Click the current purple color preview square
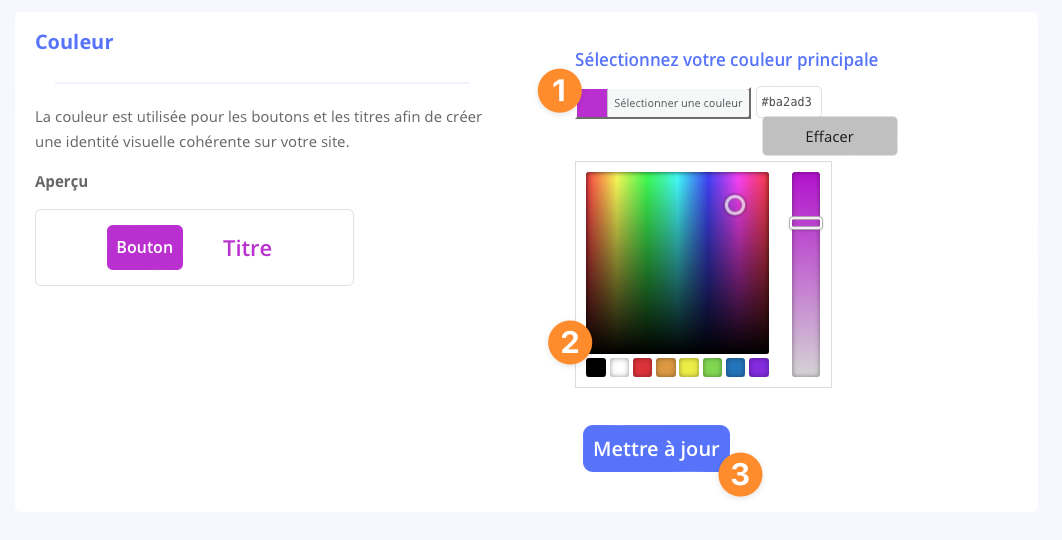The height and width of the screenshot is (540, 1062). click(x=592, y=103)
